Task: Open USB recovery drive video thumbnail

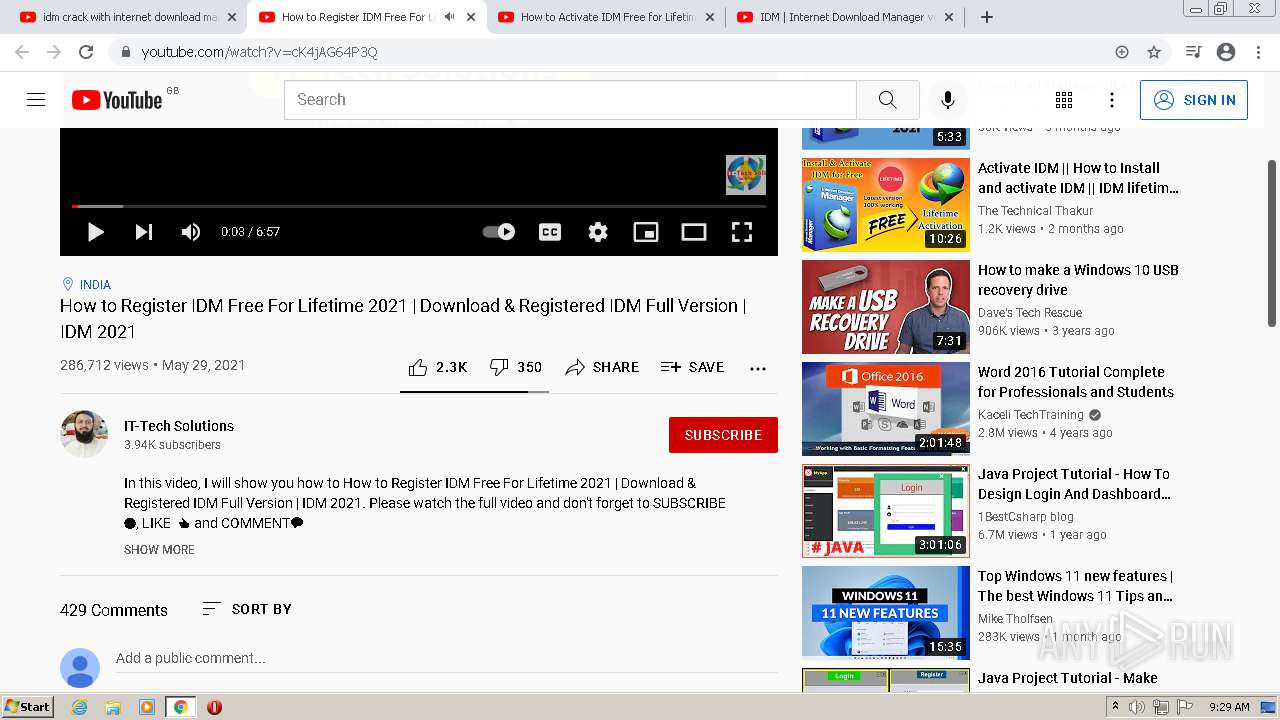Action: 886,307
